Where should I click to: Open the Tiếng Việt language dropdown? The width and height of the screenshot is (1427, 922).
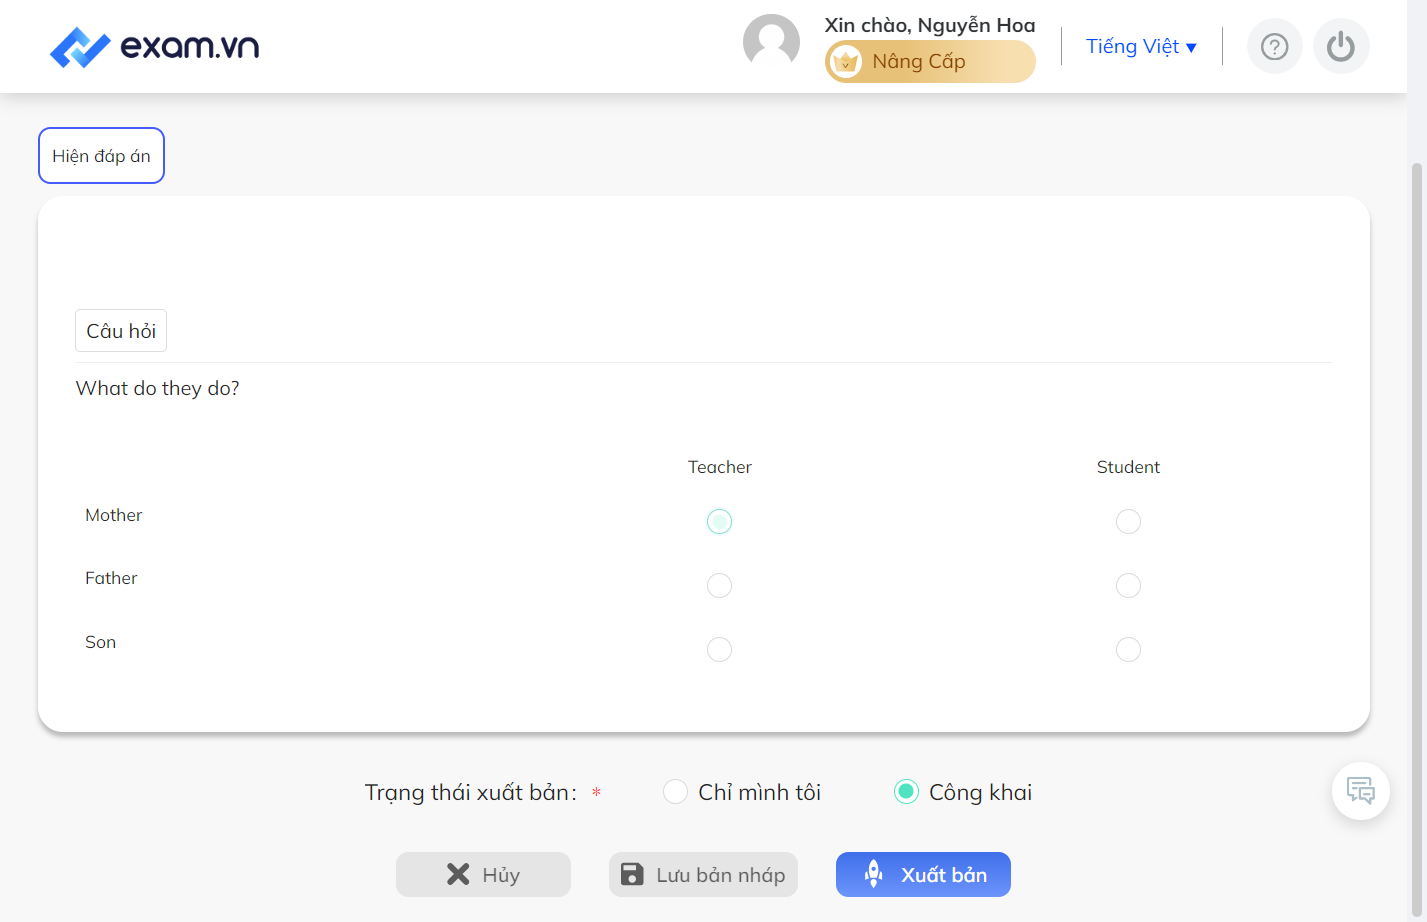[1141, 47]
